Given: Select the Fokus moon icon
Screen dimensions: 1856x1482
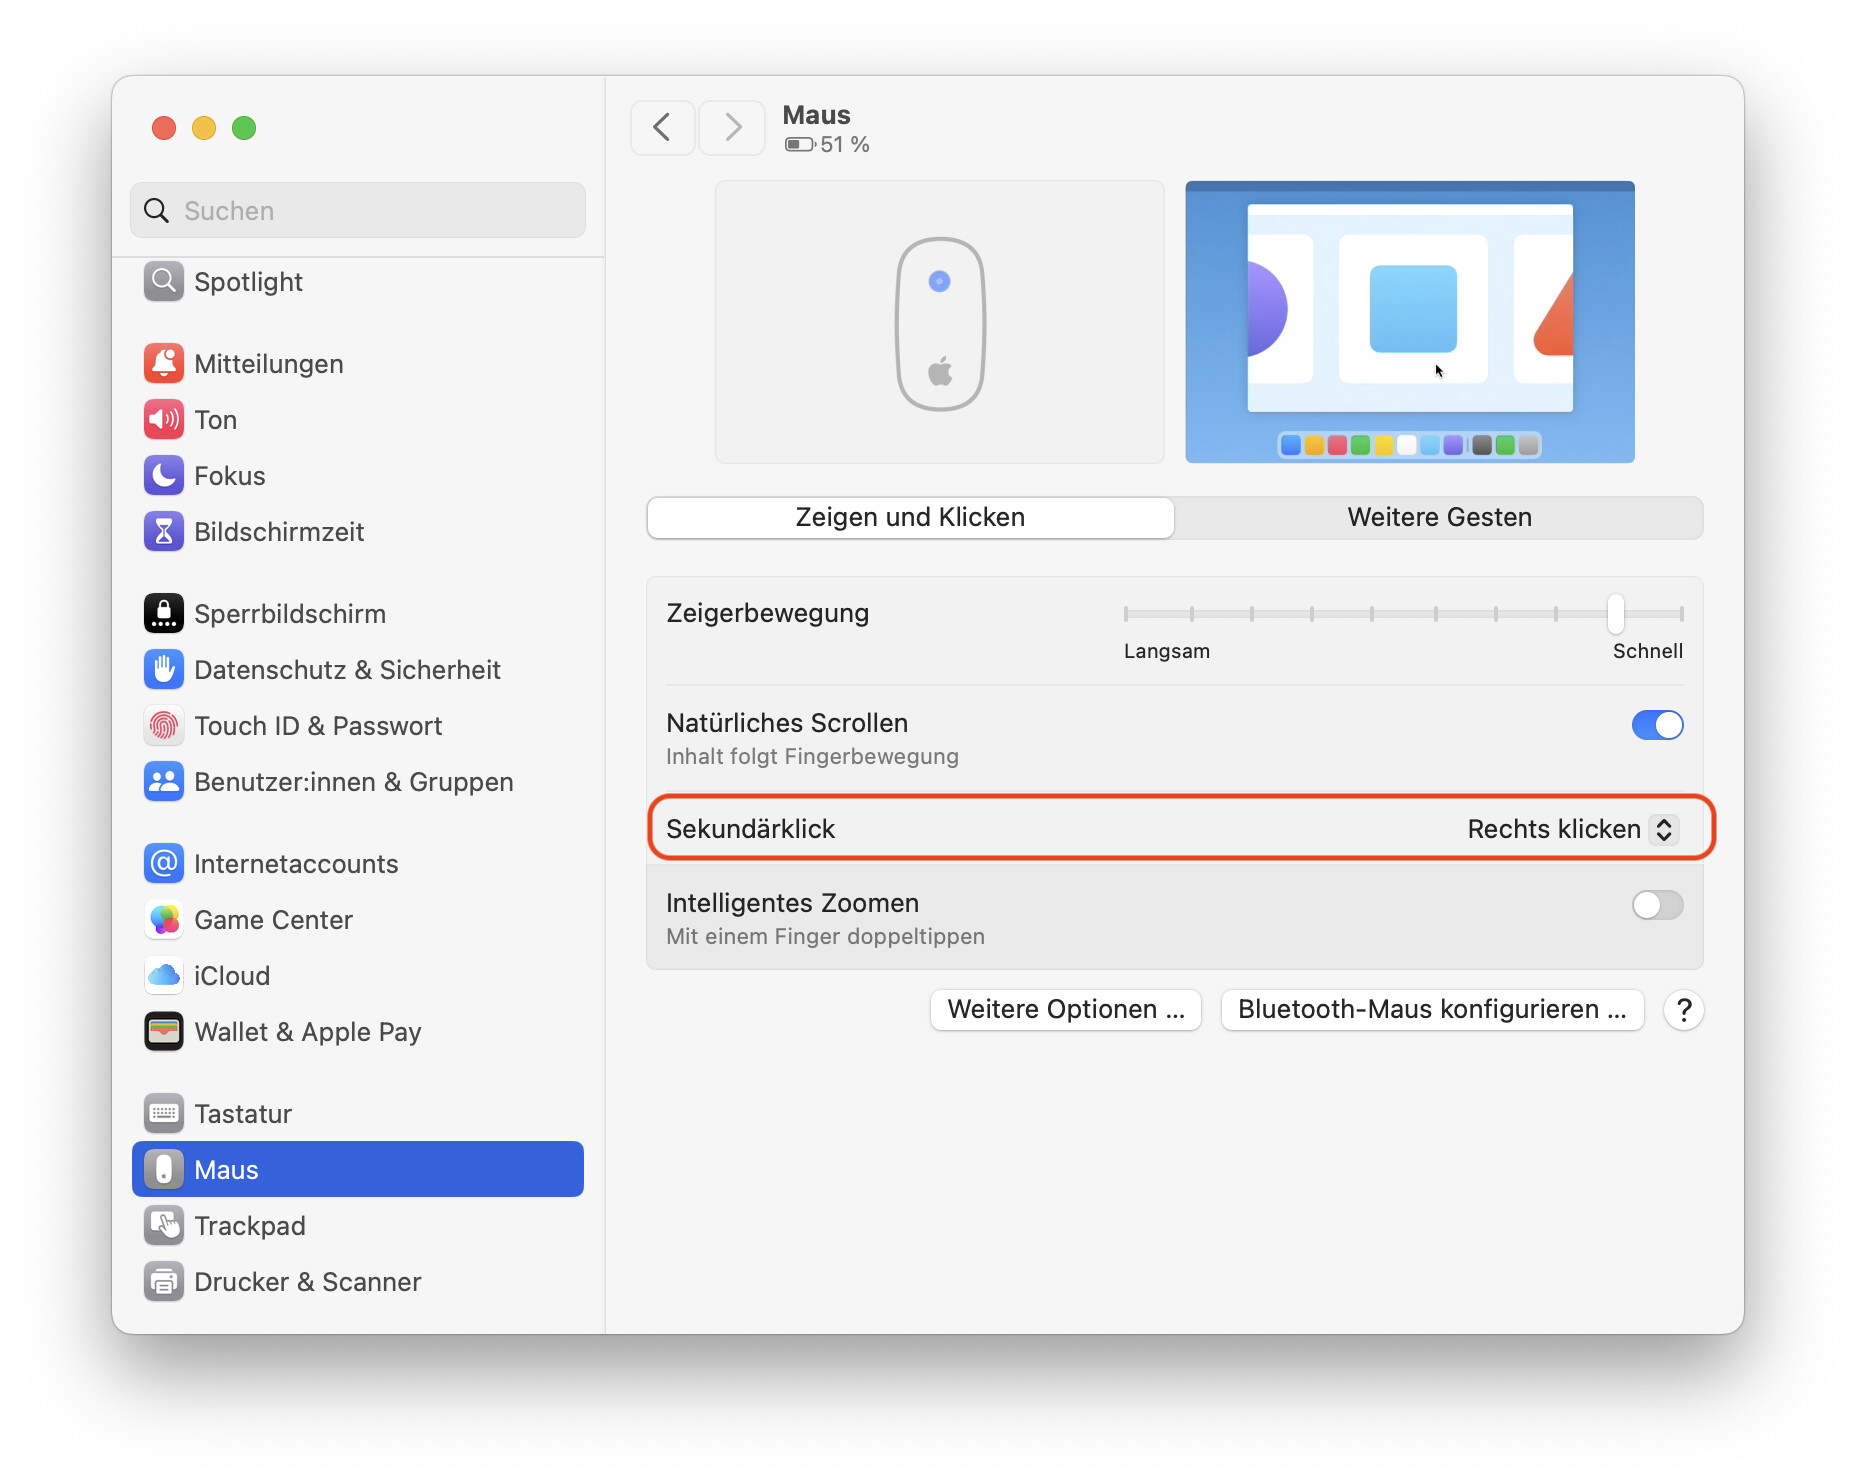Looking at the screenshot, I should click(163, 476).
